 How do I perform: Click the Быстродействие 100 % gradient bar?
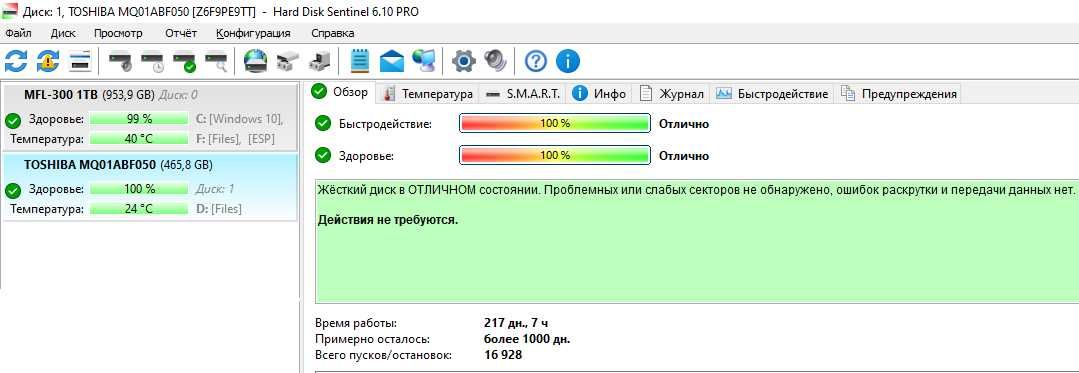(x=555, y=123)
